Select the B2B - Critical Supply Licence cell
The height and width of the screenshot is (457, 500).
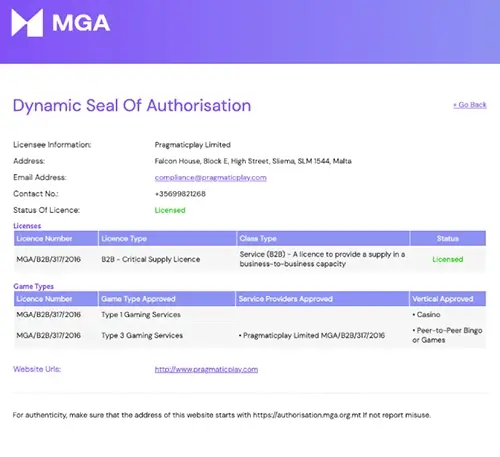click(x=151, y=259)
